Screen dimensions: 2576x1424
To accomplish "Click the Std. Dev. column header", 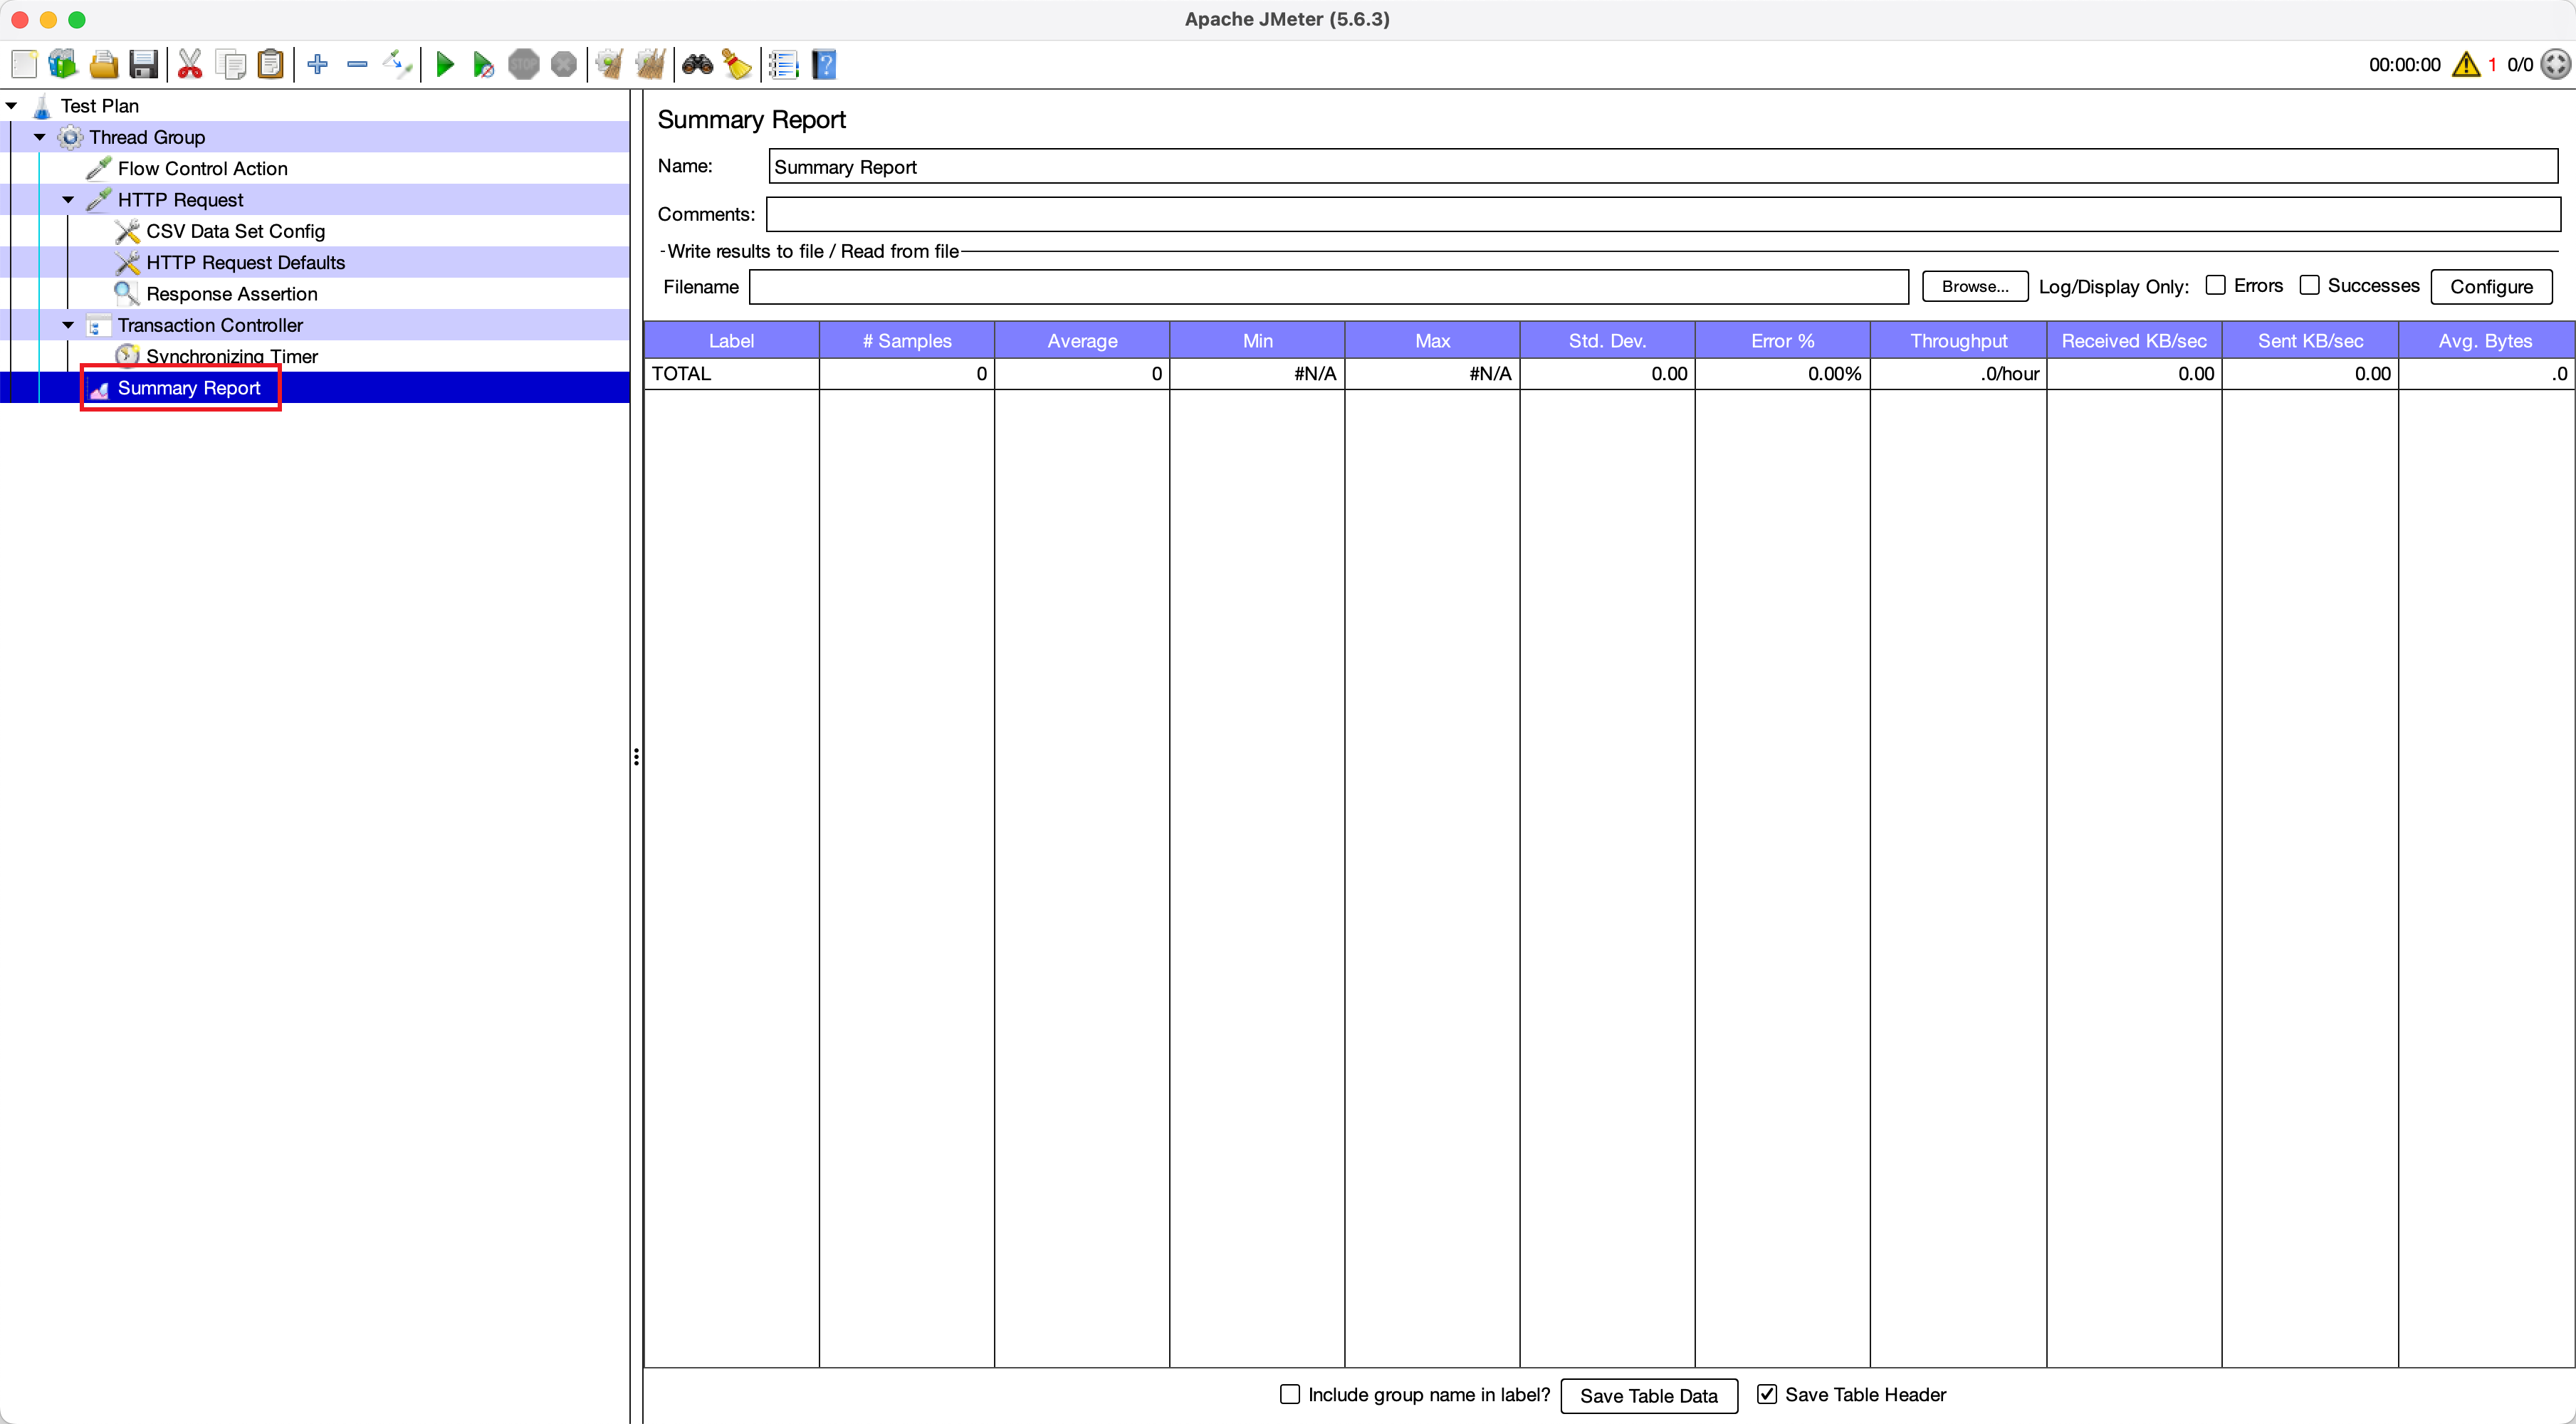I will click(x=1607, y=341).
